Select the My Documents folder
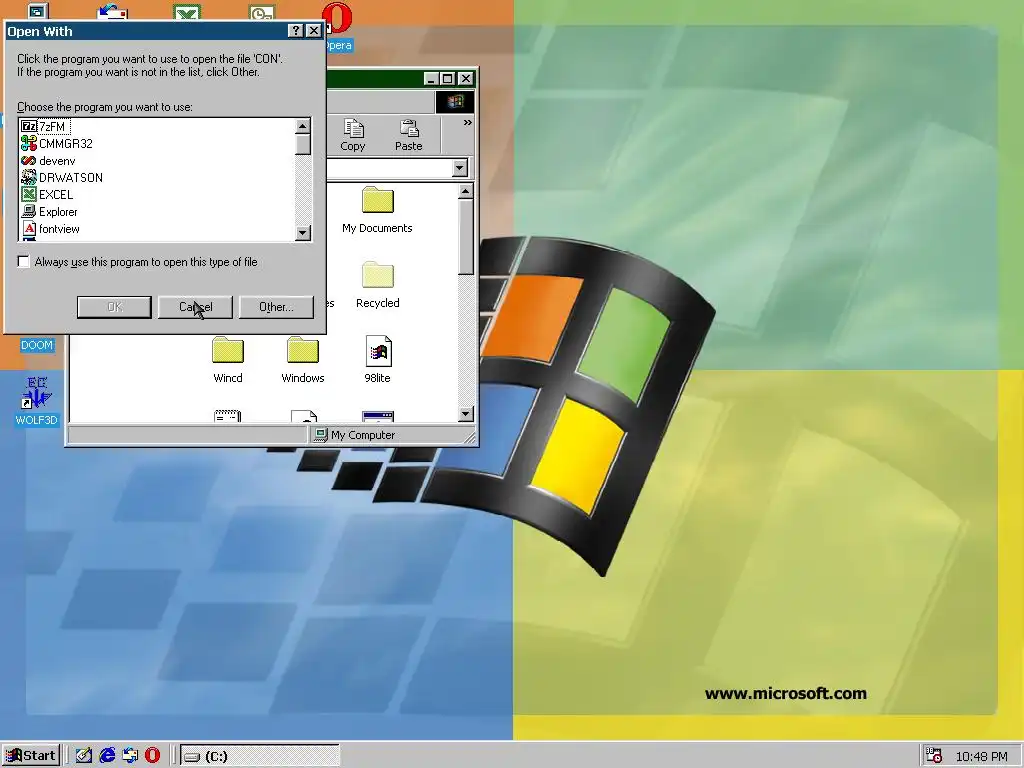This screenshot has width=1024, height=768. 377,210
